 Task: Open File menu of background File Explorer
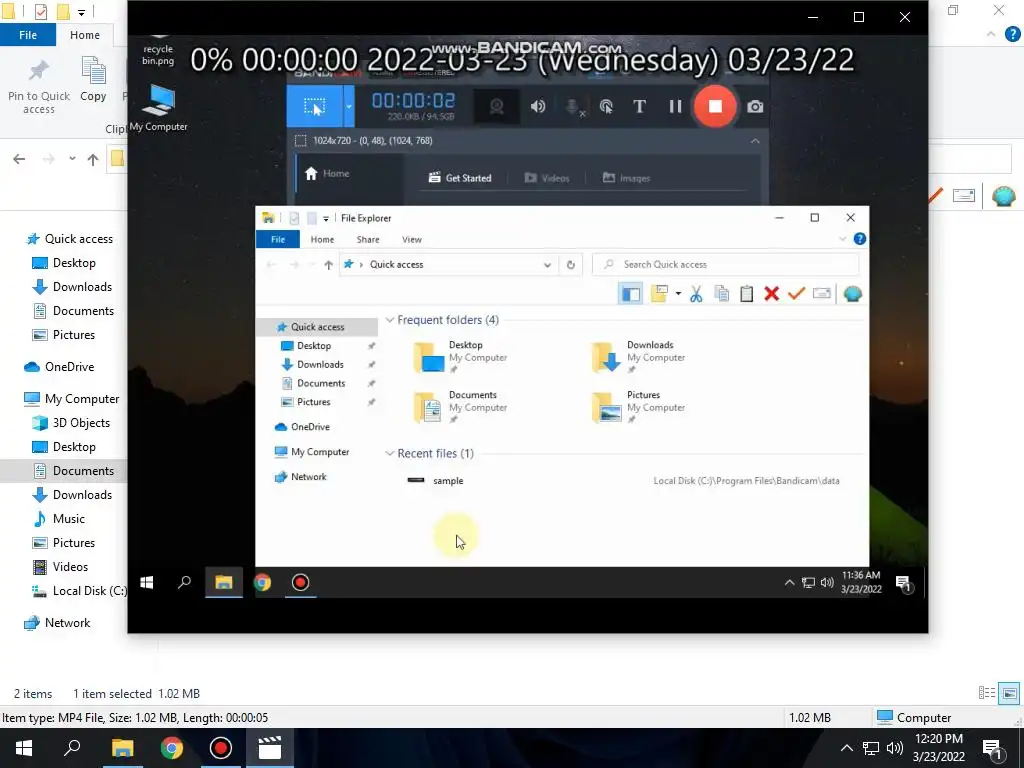tap(27, 35)
